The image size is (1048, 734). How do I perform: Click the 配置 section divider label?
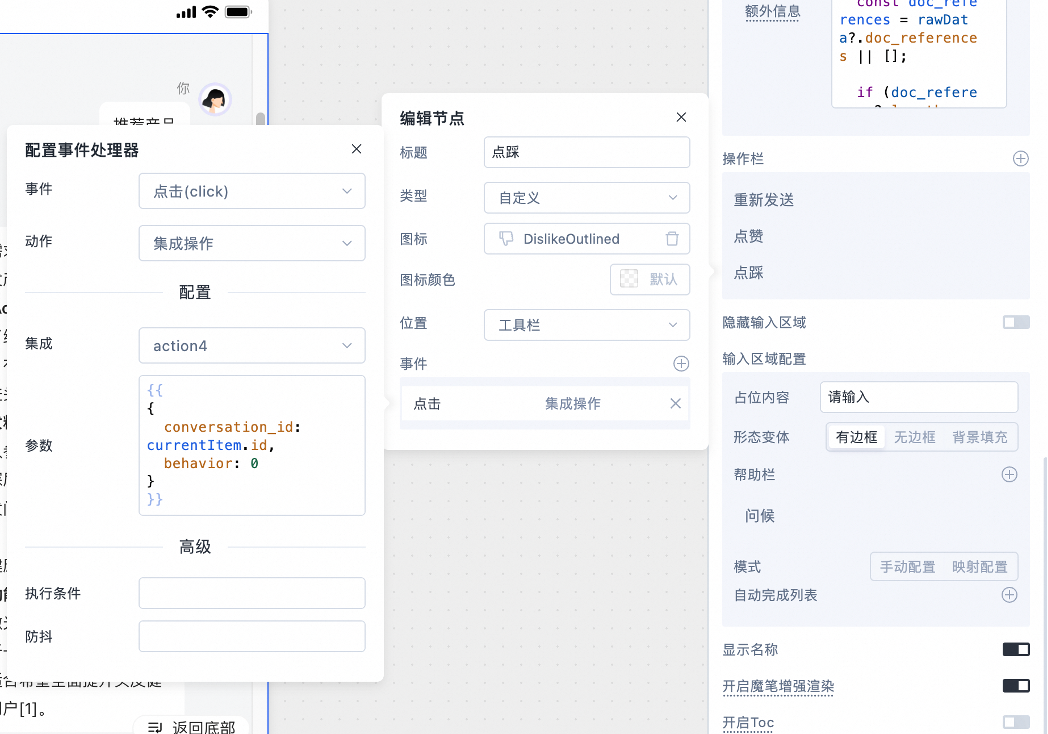point(194,292)
